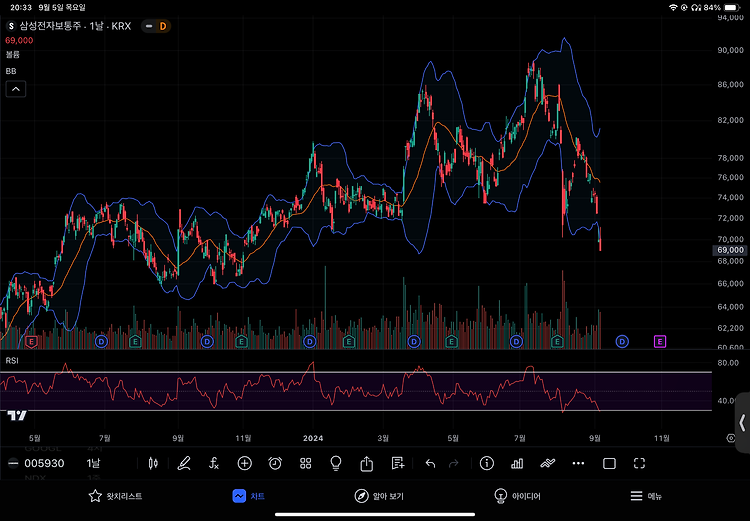Screen dimensions: 750x521
Task: Tap the 69,000 price label on the axis
Action: (x=729, y=250)
